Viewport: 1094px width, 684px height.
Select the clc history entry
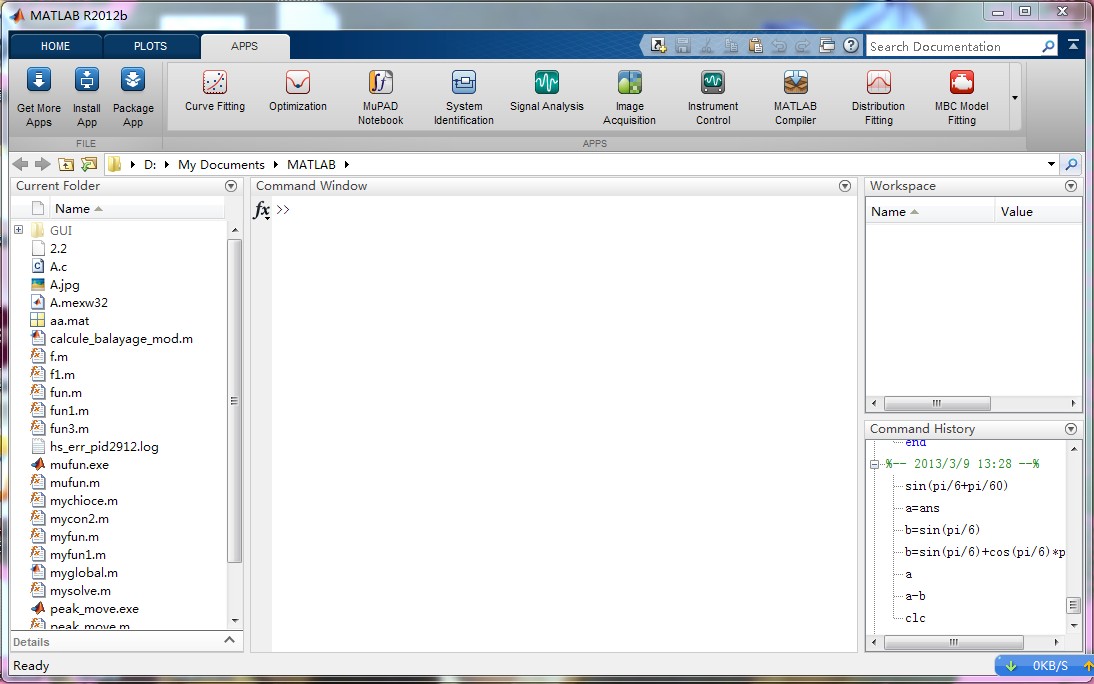click(915, 618)
